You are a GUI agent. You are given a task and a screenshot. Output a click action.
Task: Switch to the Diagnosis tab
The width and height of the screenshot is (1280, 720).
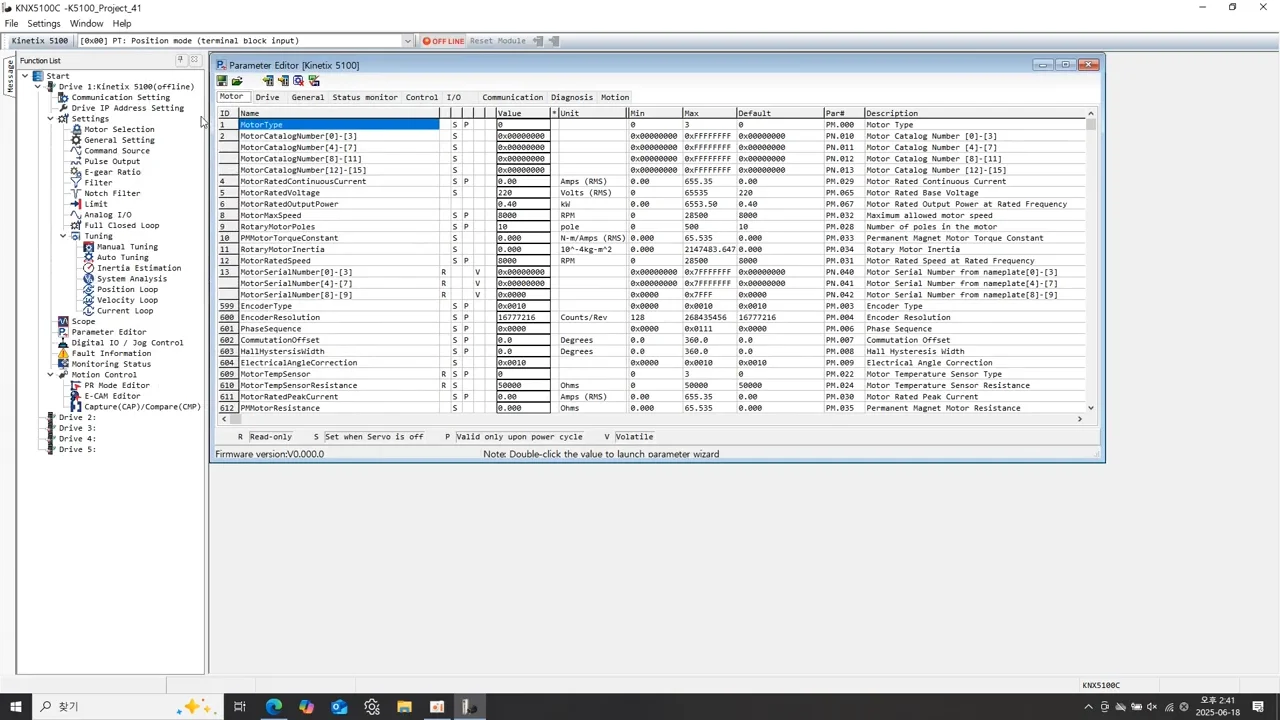click(x=571, y=97)
